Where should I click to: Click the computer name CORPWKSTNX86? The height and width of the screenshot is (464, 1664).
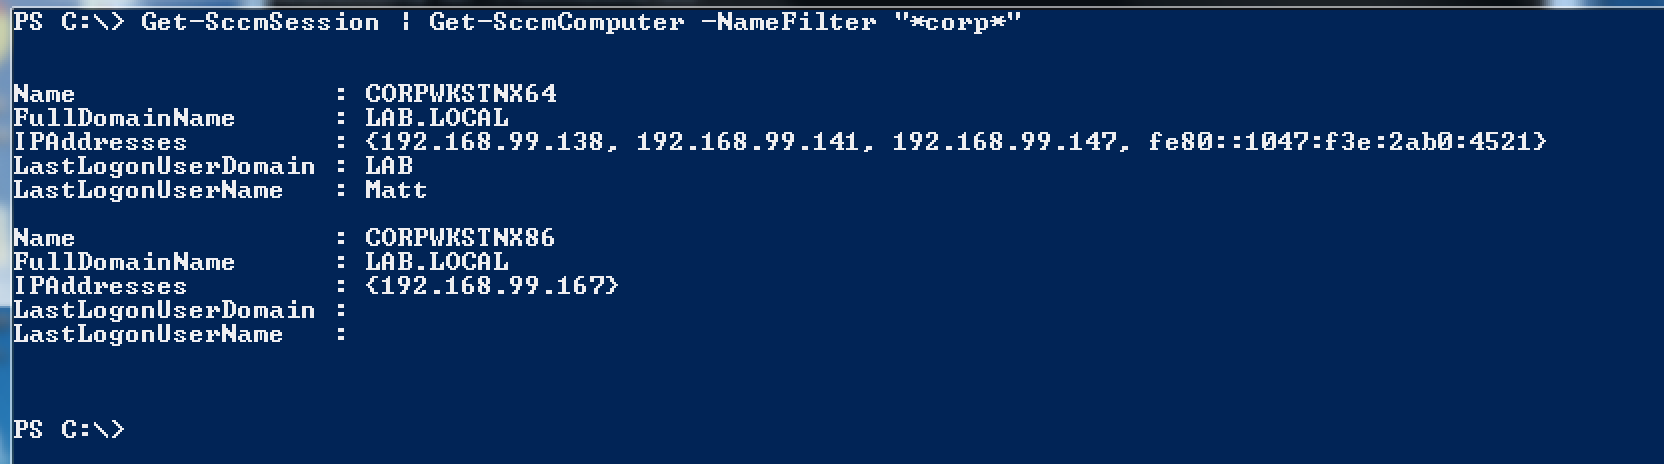pyautogui.click(x=460, y=238)
